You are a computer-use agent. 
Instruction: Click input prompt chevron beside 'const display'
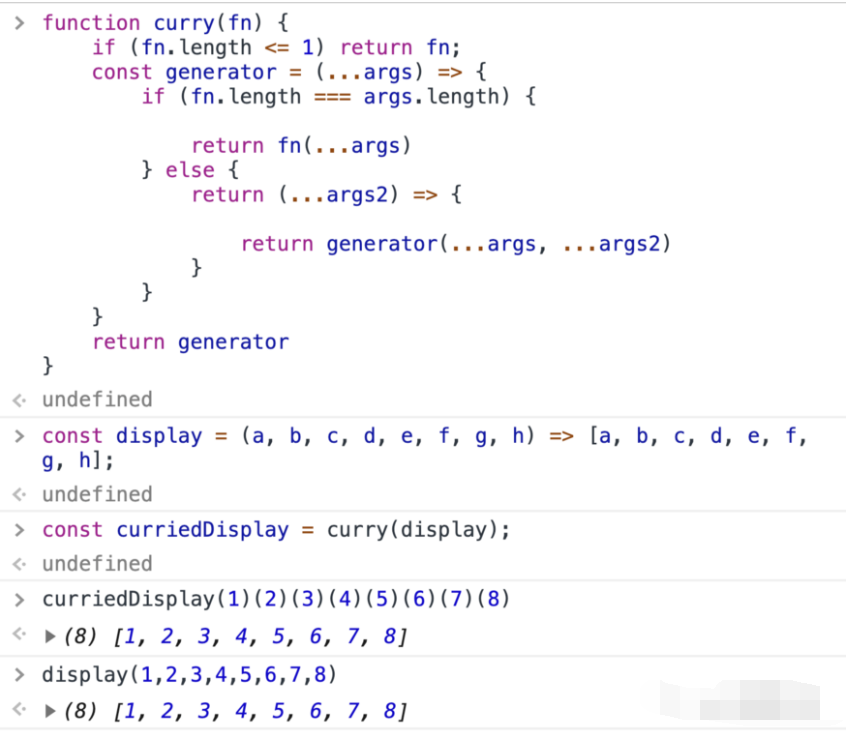[x=19, y=436]
